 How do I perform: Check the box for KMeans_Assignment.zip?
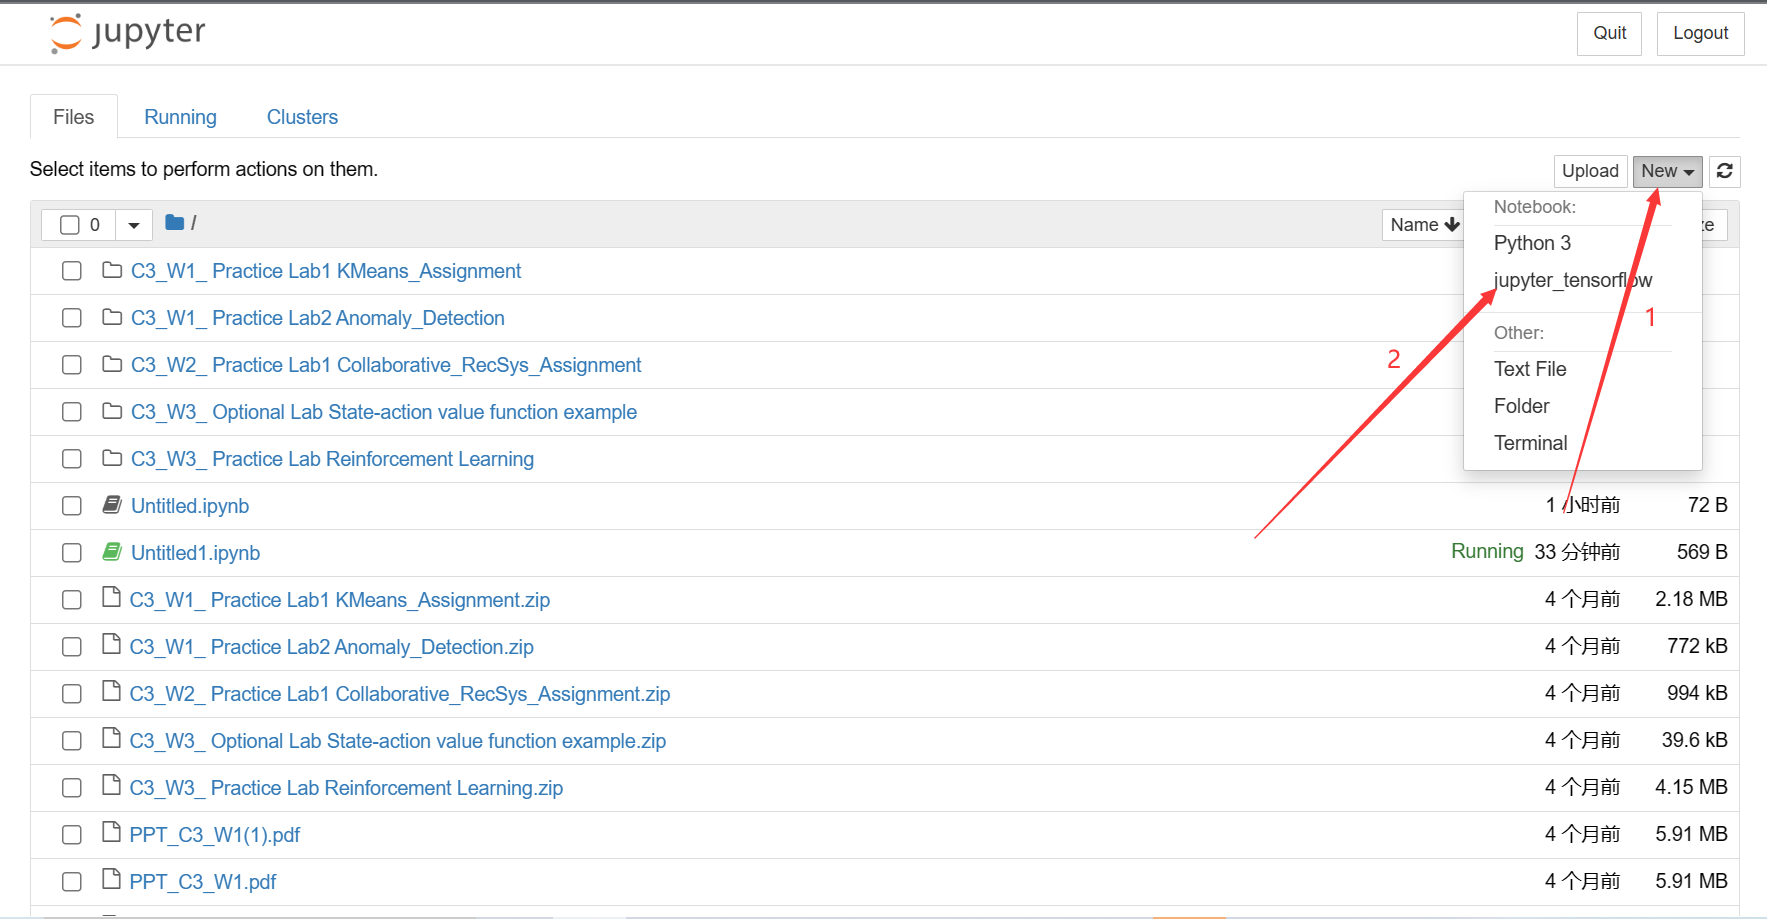click(72, 600)
